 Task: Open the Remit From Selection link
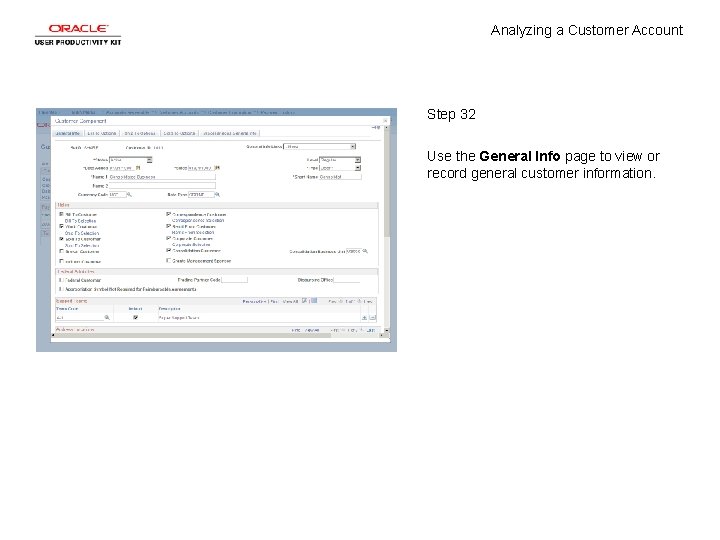tap(193, 232)
